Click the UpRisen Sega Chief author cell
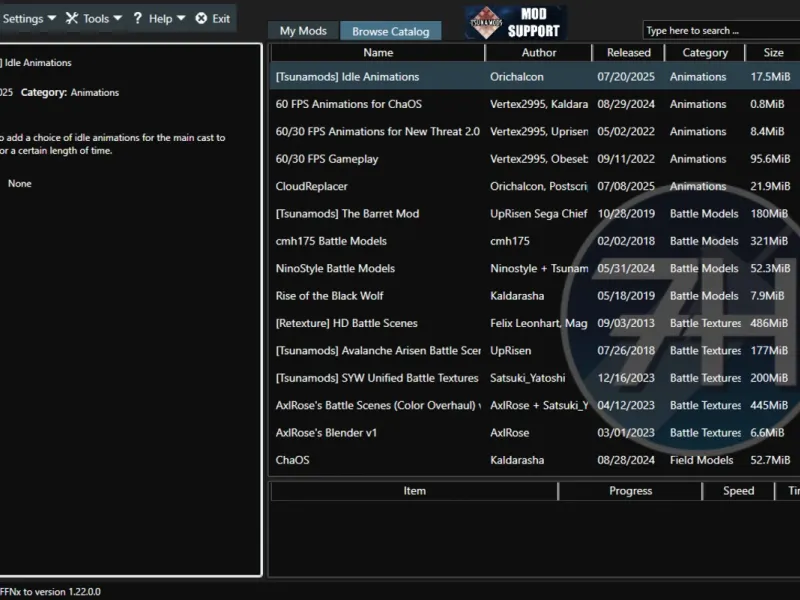 pyautogui.click(x=538, y=214)
